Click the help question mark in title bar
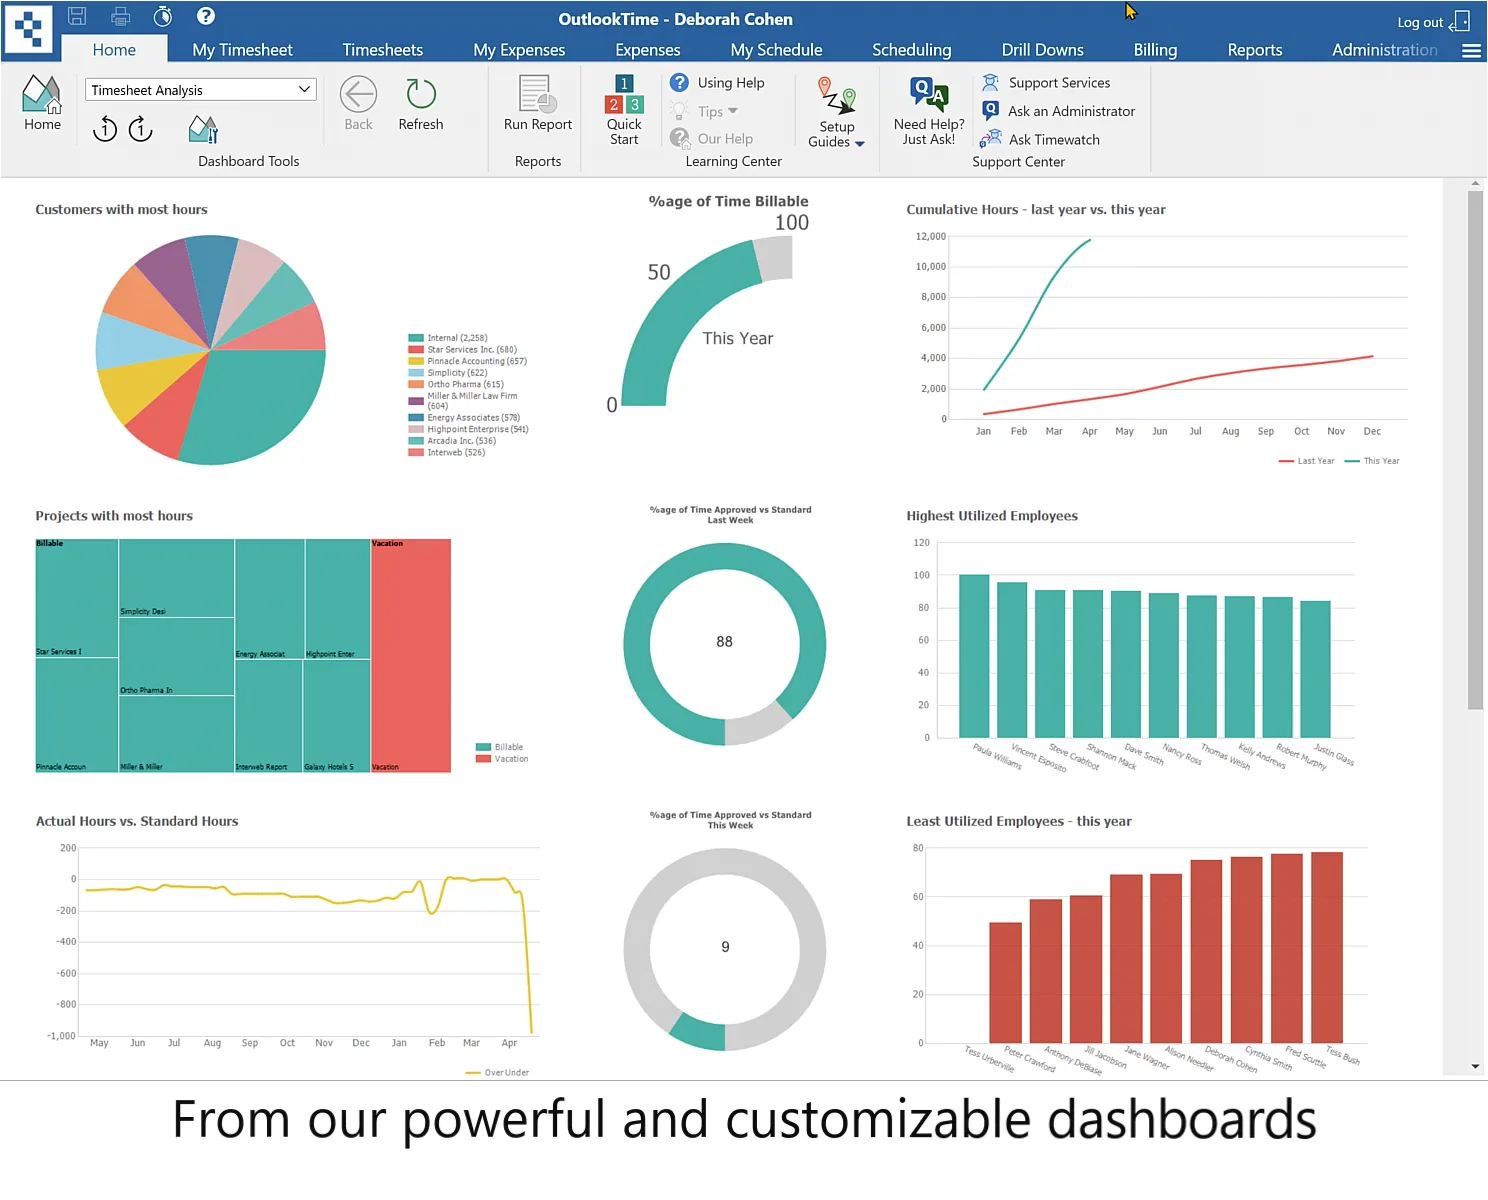 pos(206,16)
